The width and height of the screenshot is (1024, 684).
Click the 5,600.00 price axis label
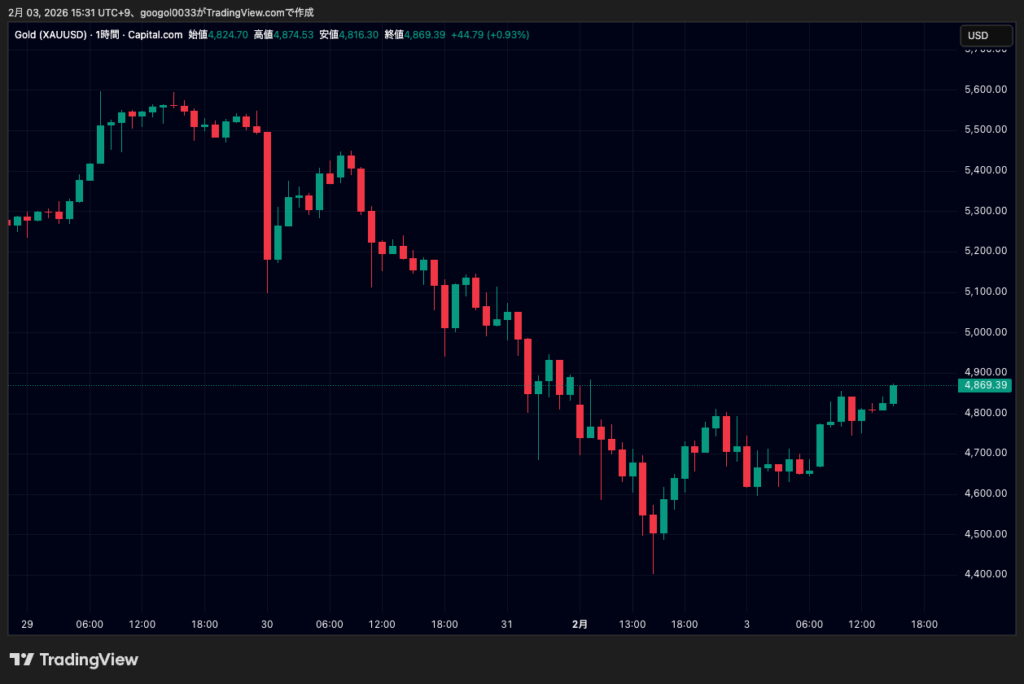click(981, 89)
